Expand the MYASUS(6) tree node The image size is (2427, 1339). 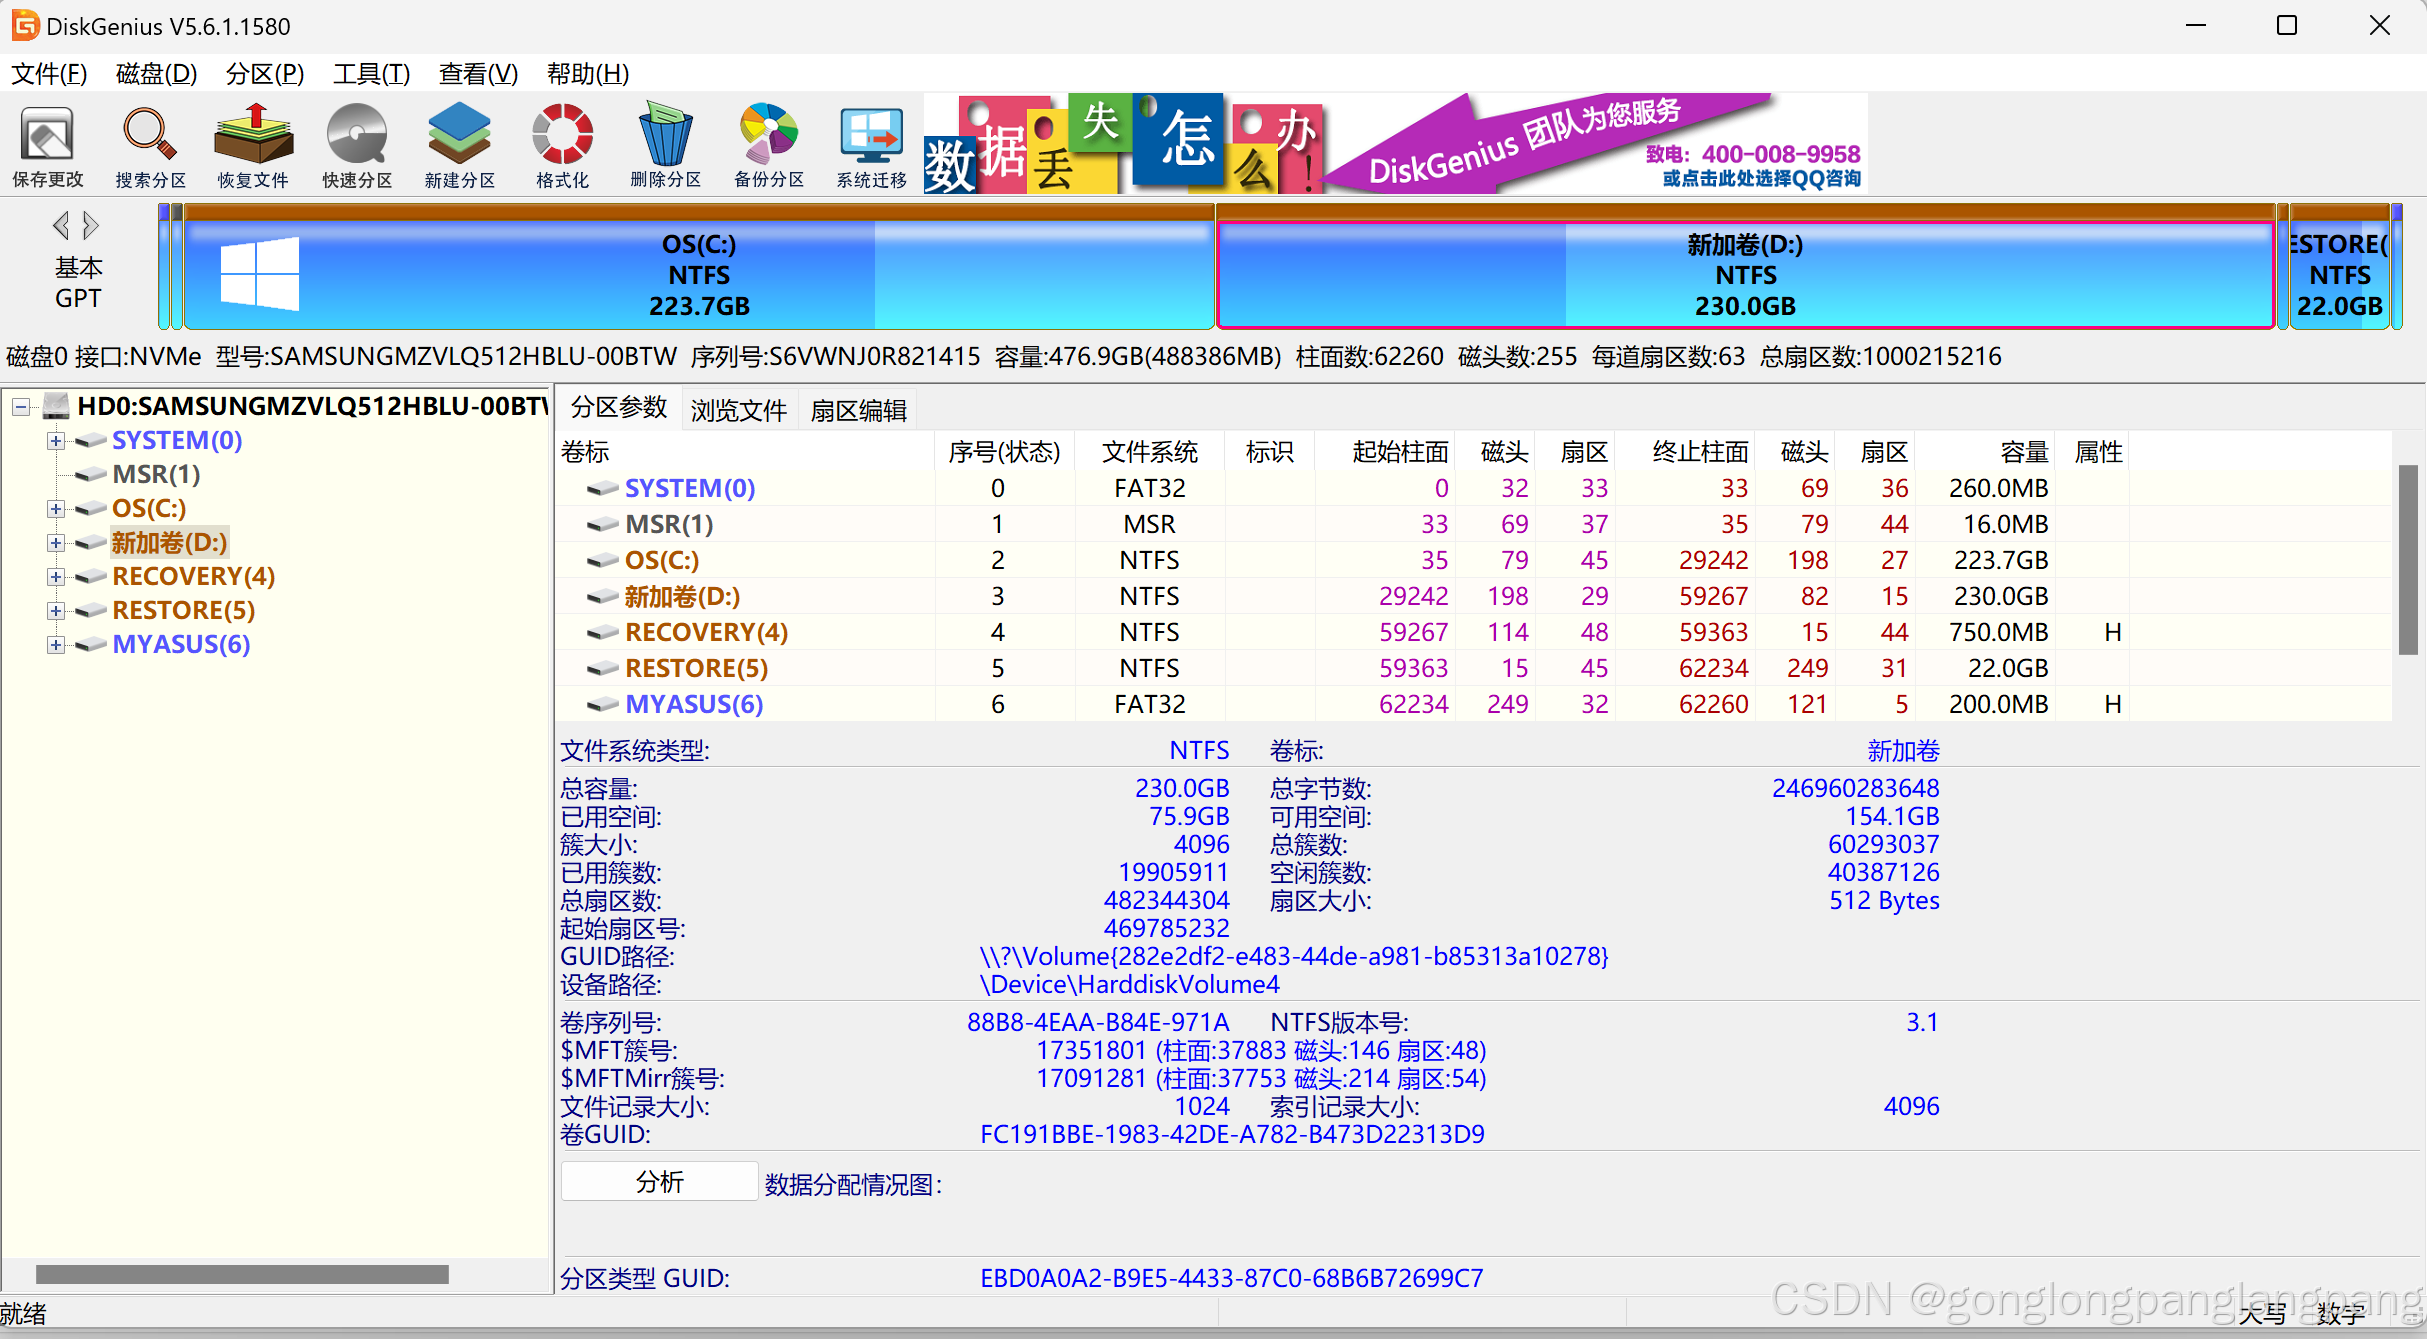point(56,645)
